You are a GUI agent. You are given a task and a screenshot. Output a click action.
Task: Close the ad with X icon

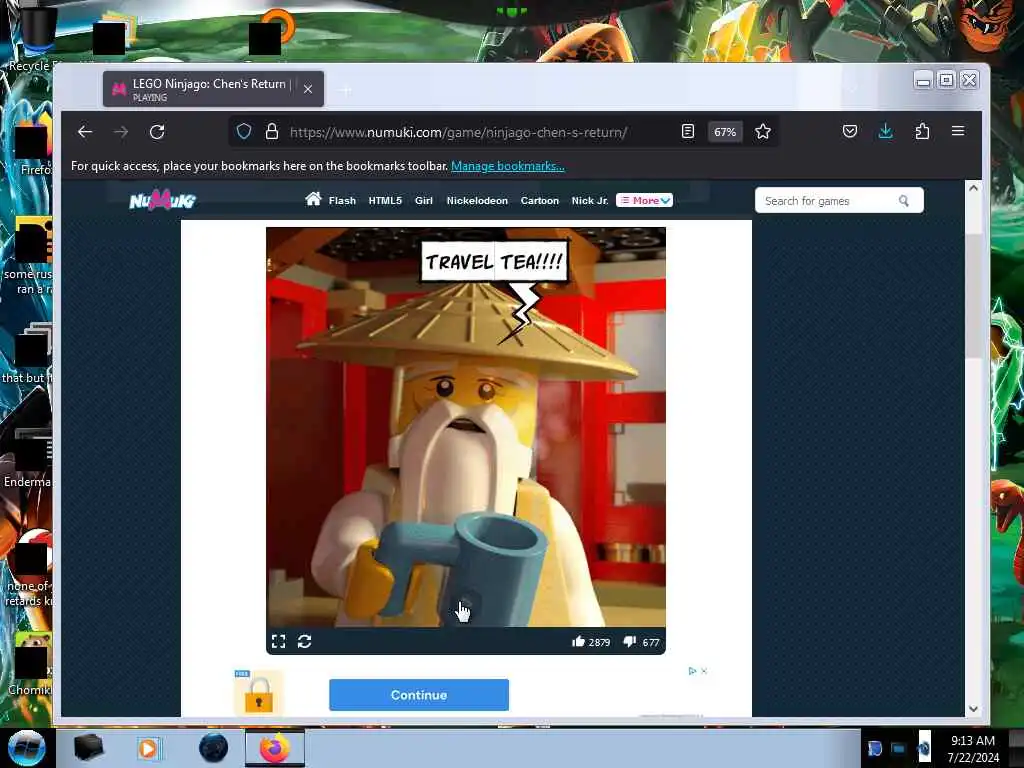[704, 671]
